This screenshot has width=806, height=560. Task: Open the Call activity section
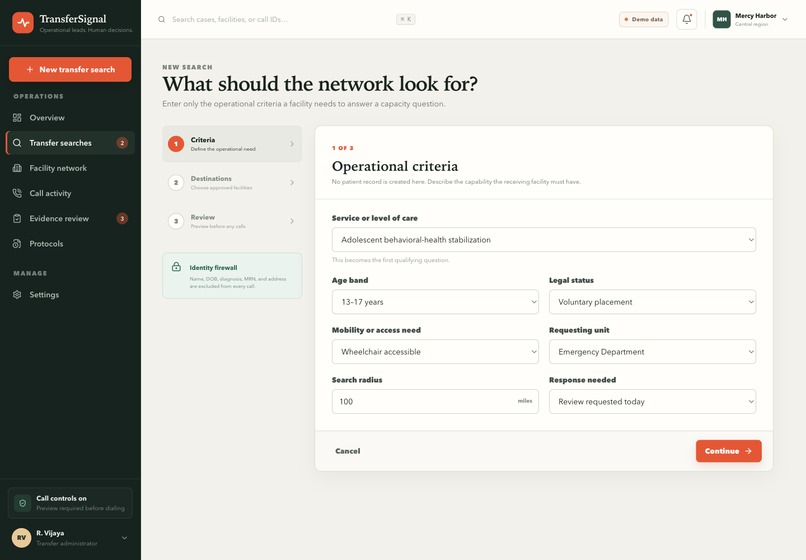pyautogui.click(x=70, y=193)
